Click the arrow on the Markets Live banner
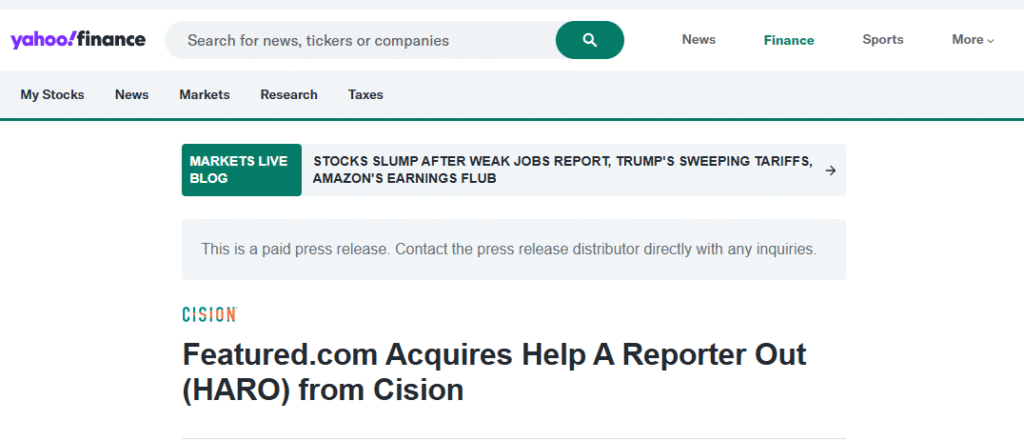 click(x=830, y=170)
